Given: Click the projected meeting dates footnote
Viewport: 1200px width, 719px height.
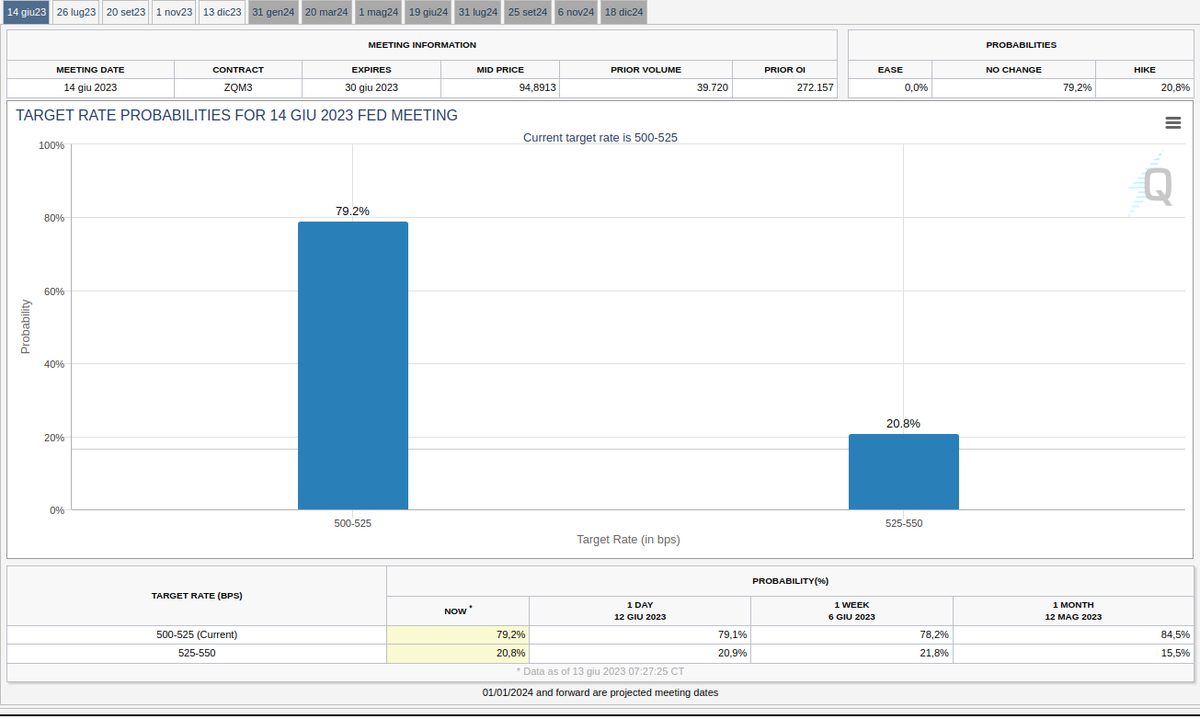Looking at the screenshot, I should coord(600,692).
